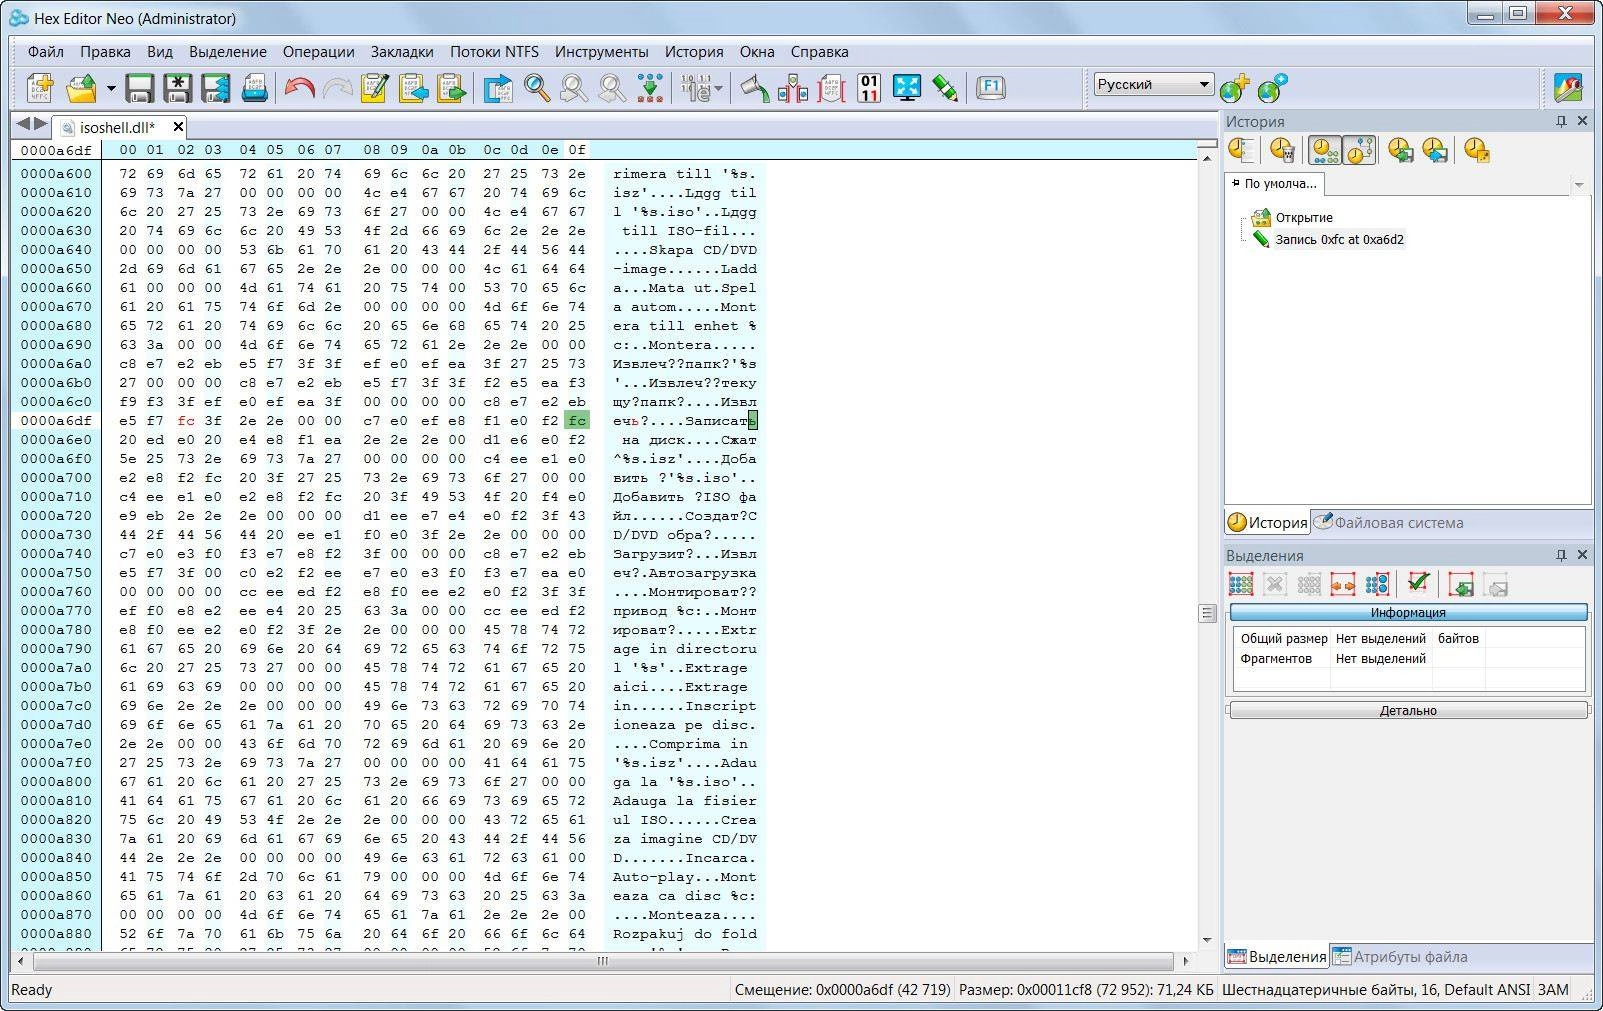The width and height of the screenshot is (1603, 1011).
Task: Click the Open file folder icon
Action: click(x=82, y=88)
